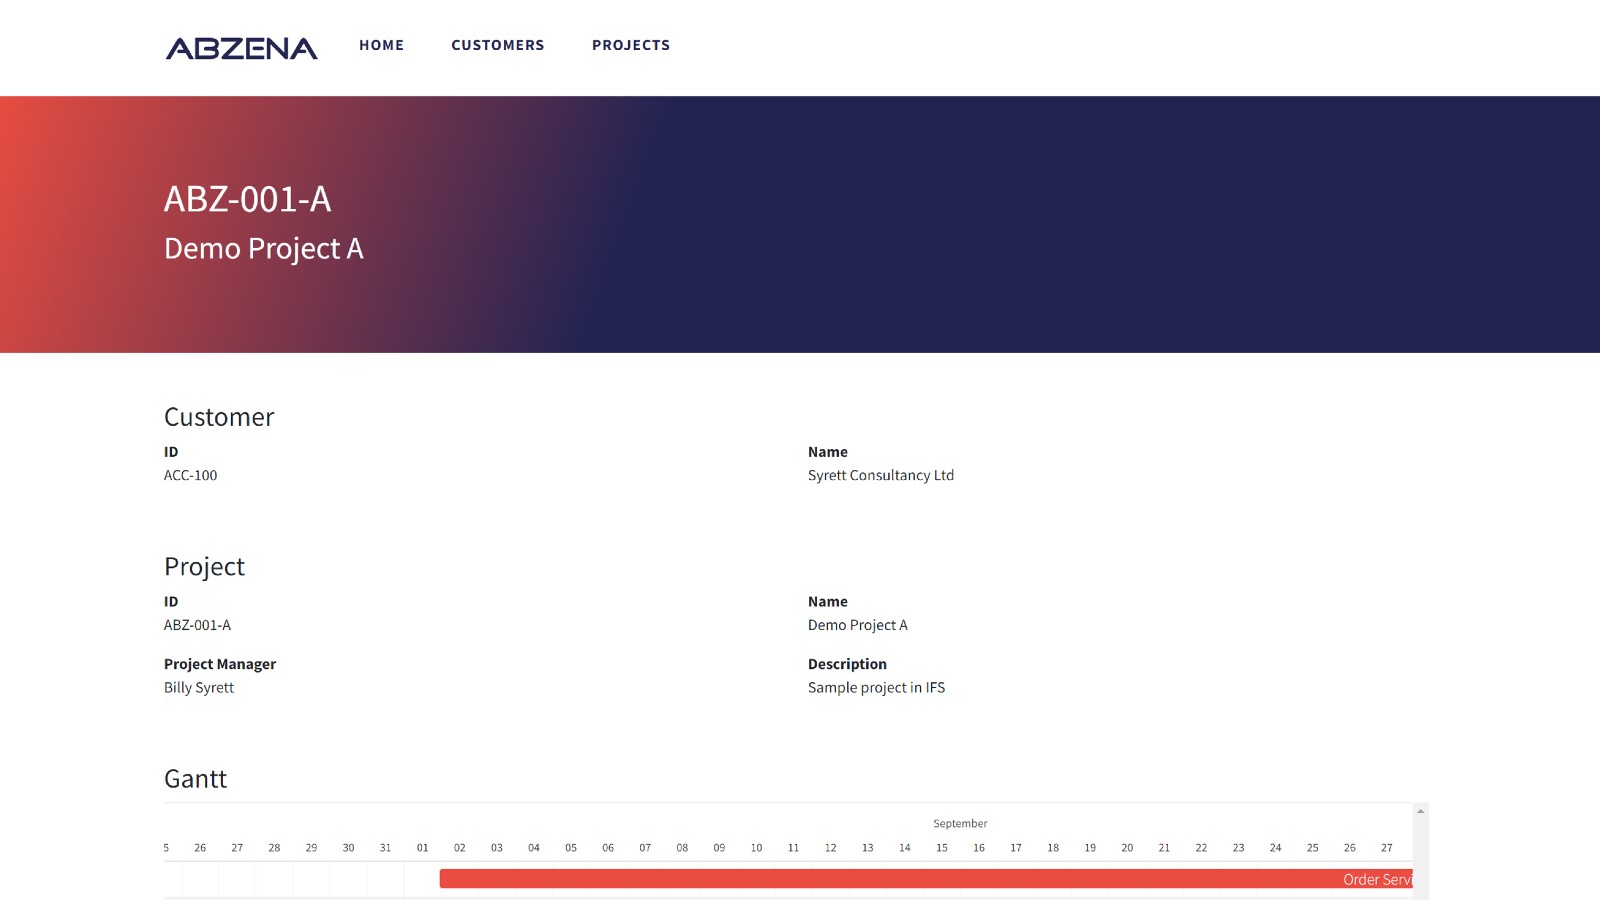Click day 01 on the Gantt timeline

[x=422, y=848]
